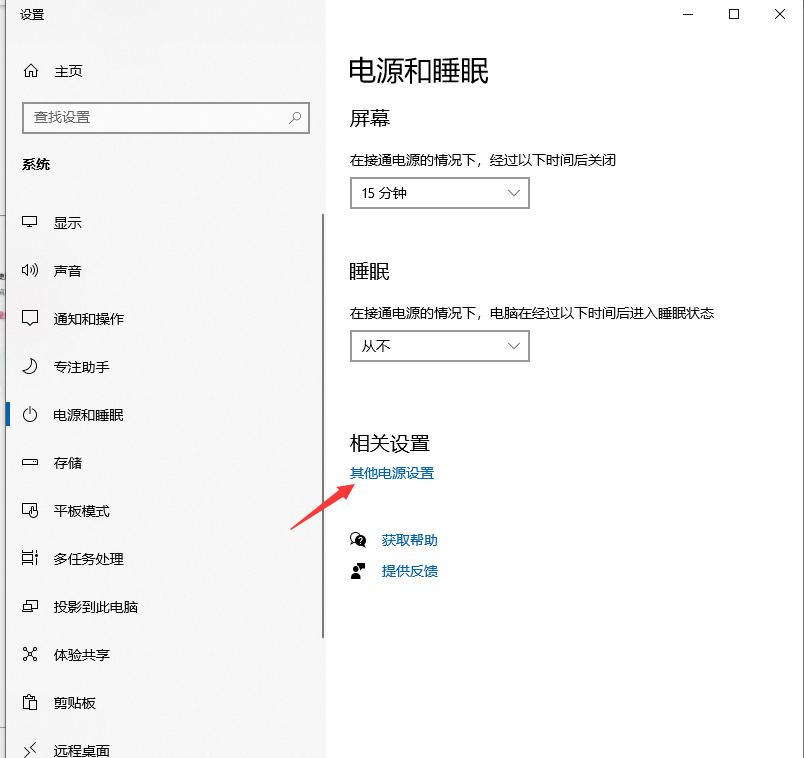This screenshot has width=804, height=758.
Task: Open 其他电源设置 additional power settings
Action: click(x=390, y=473)
